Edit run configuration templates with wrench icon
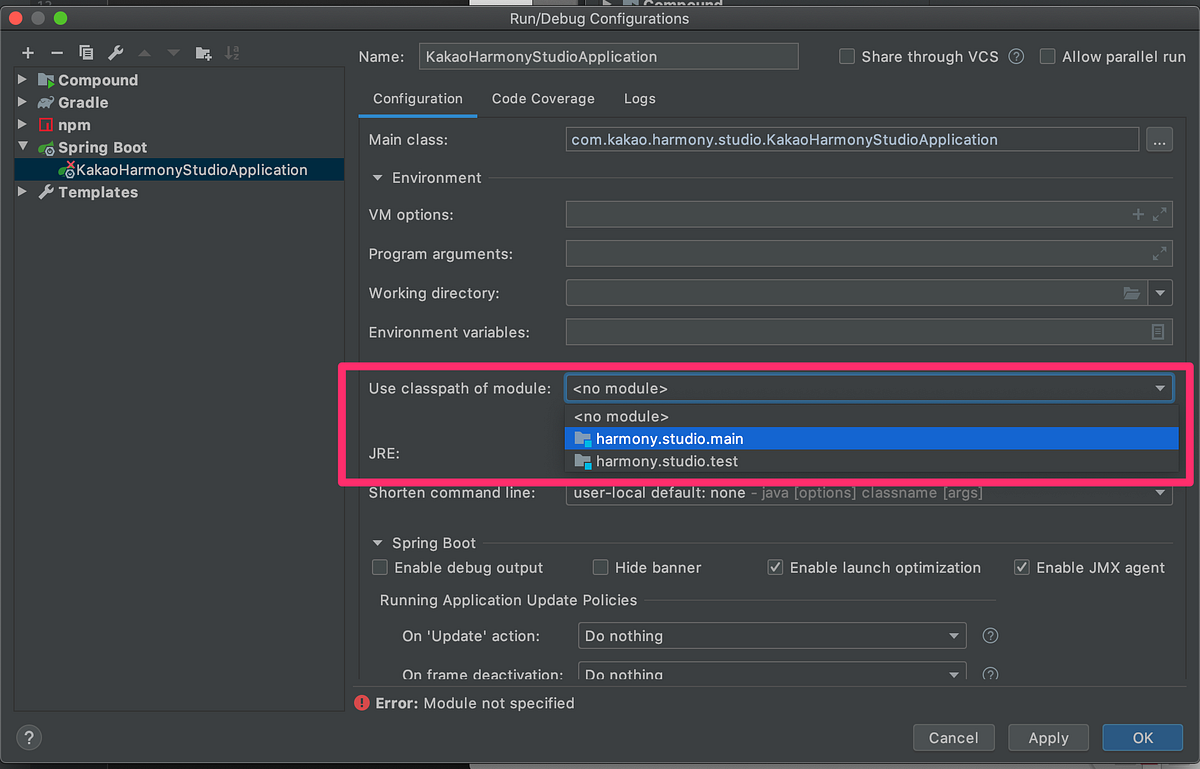Viewport: 1200px width, 769px height. (114, 52)
